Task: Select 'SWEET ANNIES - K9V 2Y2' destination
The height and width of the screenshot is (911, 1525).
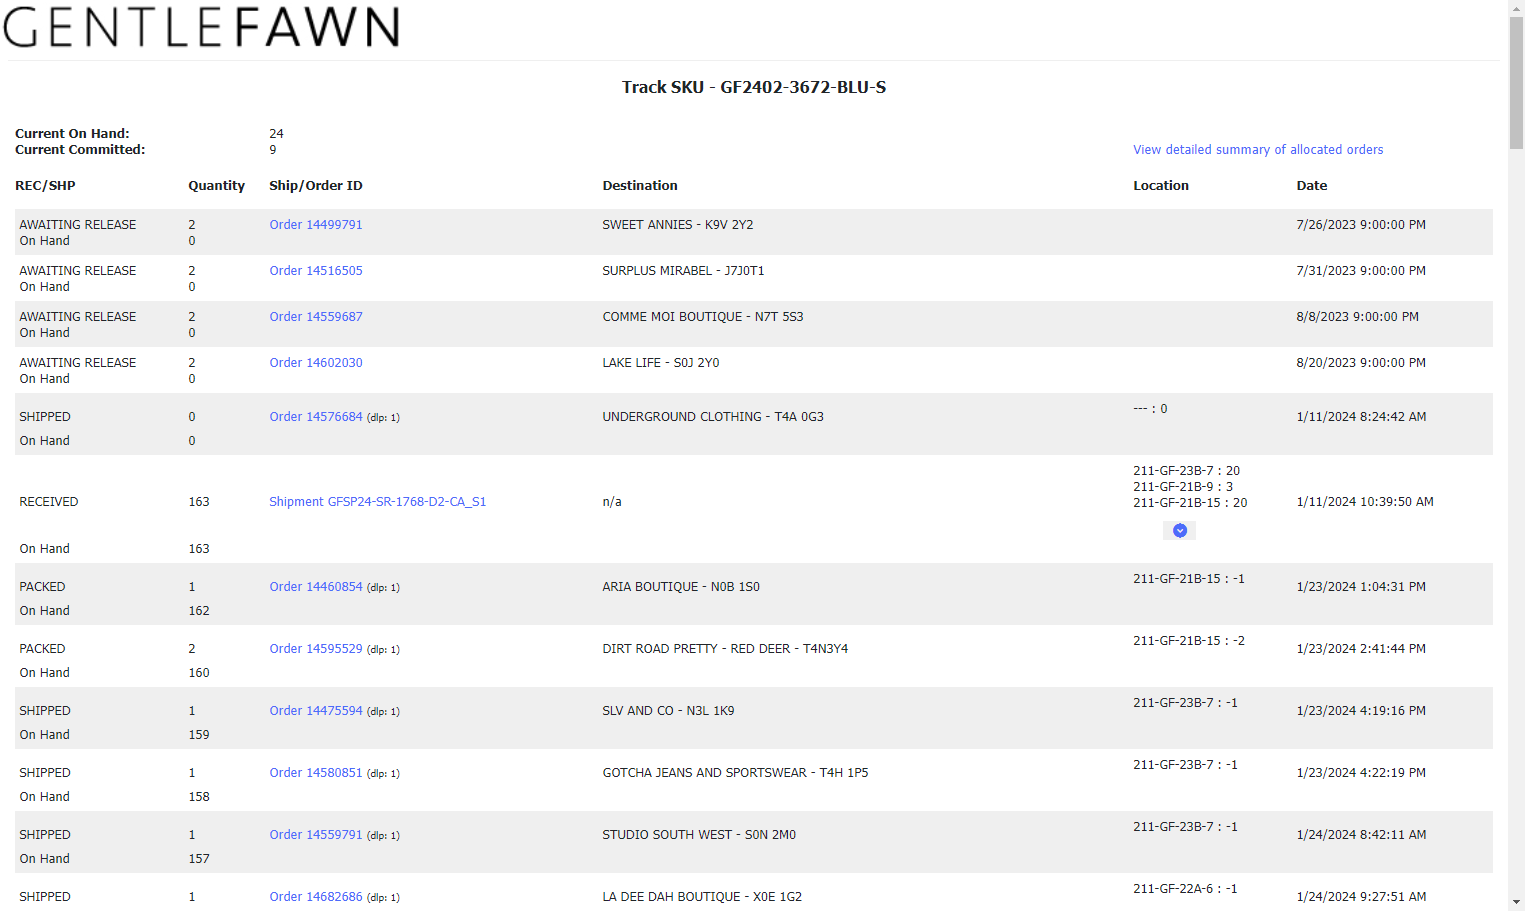Action: pyautogui.click(x=678, y=225)
